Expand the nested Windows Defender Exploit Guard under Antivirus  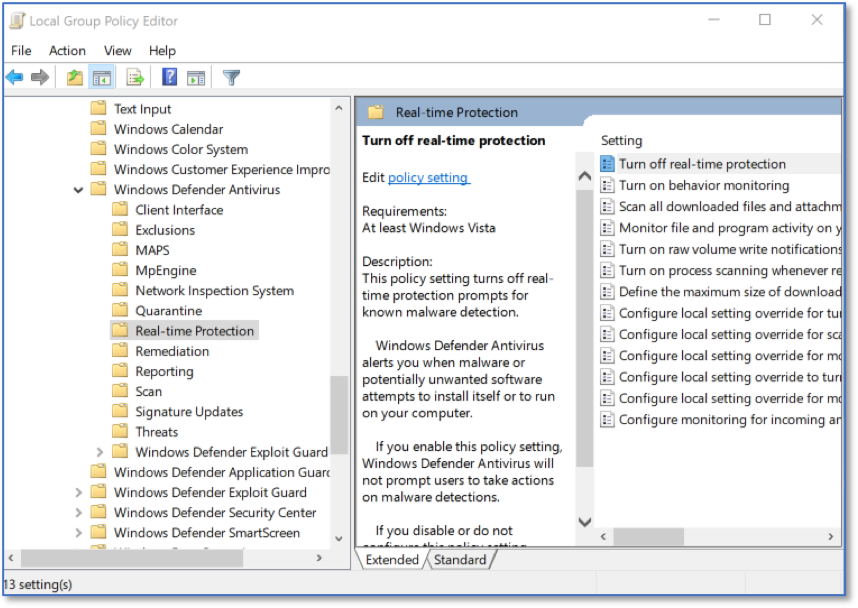[100, 452]
